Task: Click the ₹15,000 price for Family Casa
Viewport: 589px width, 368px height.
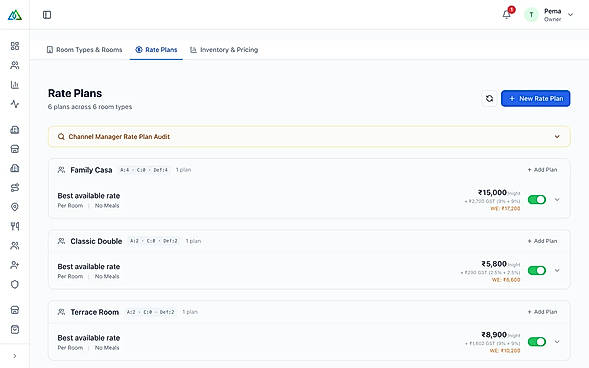Action: click(492, 193)
